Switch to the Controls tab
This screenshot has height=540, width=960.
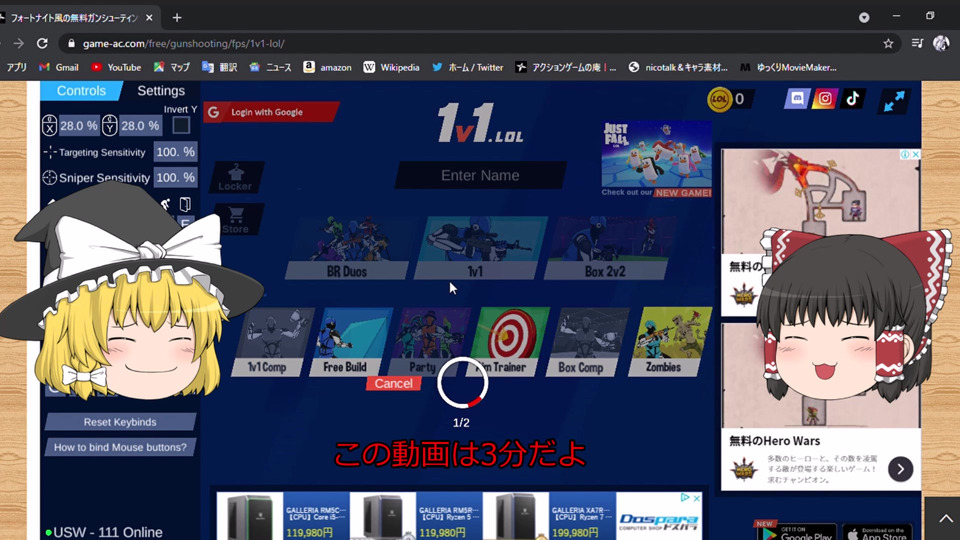tap(81, 91)
